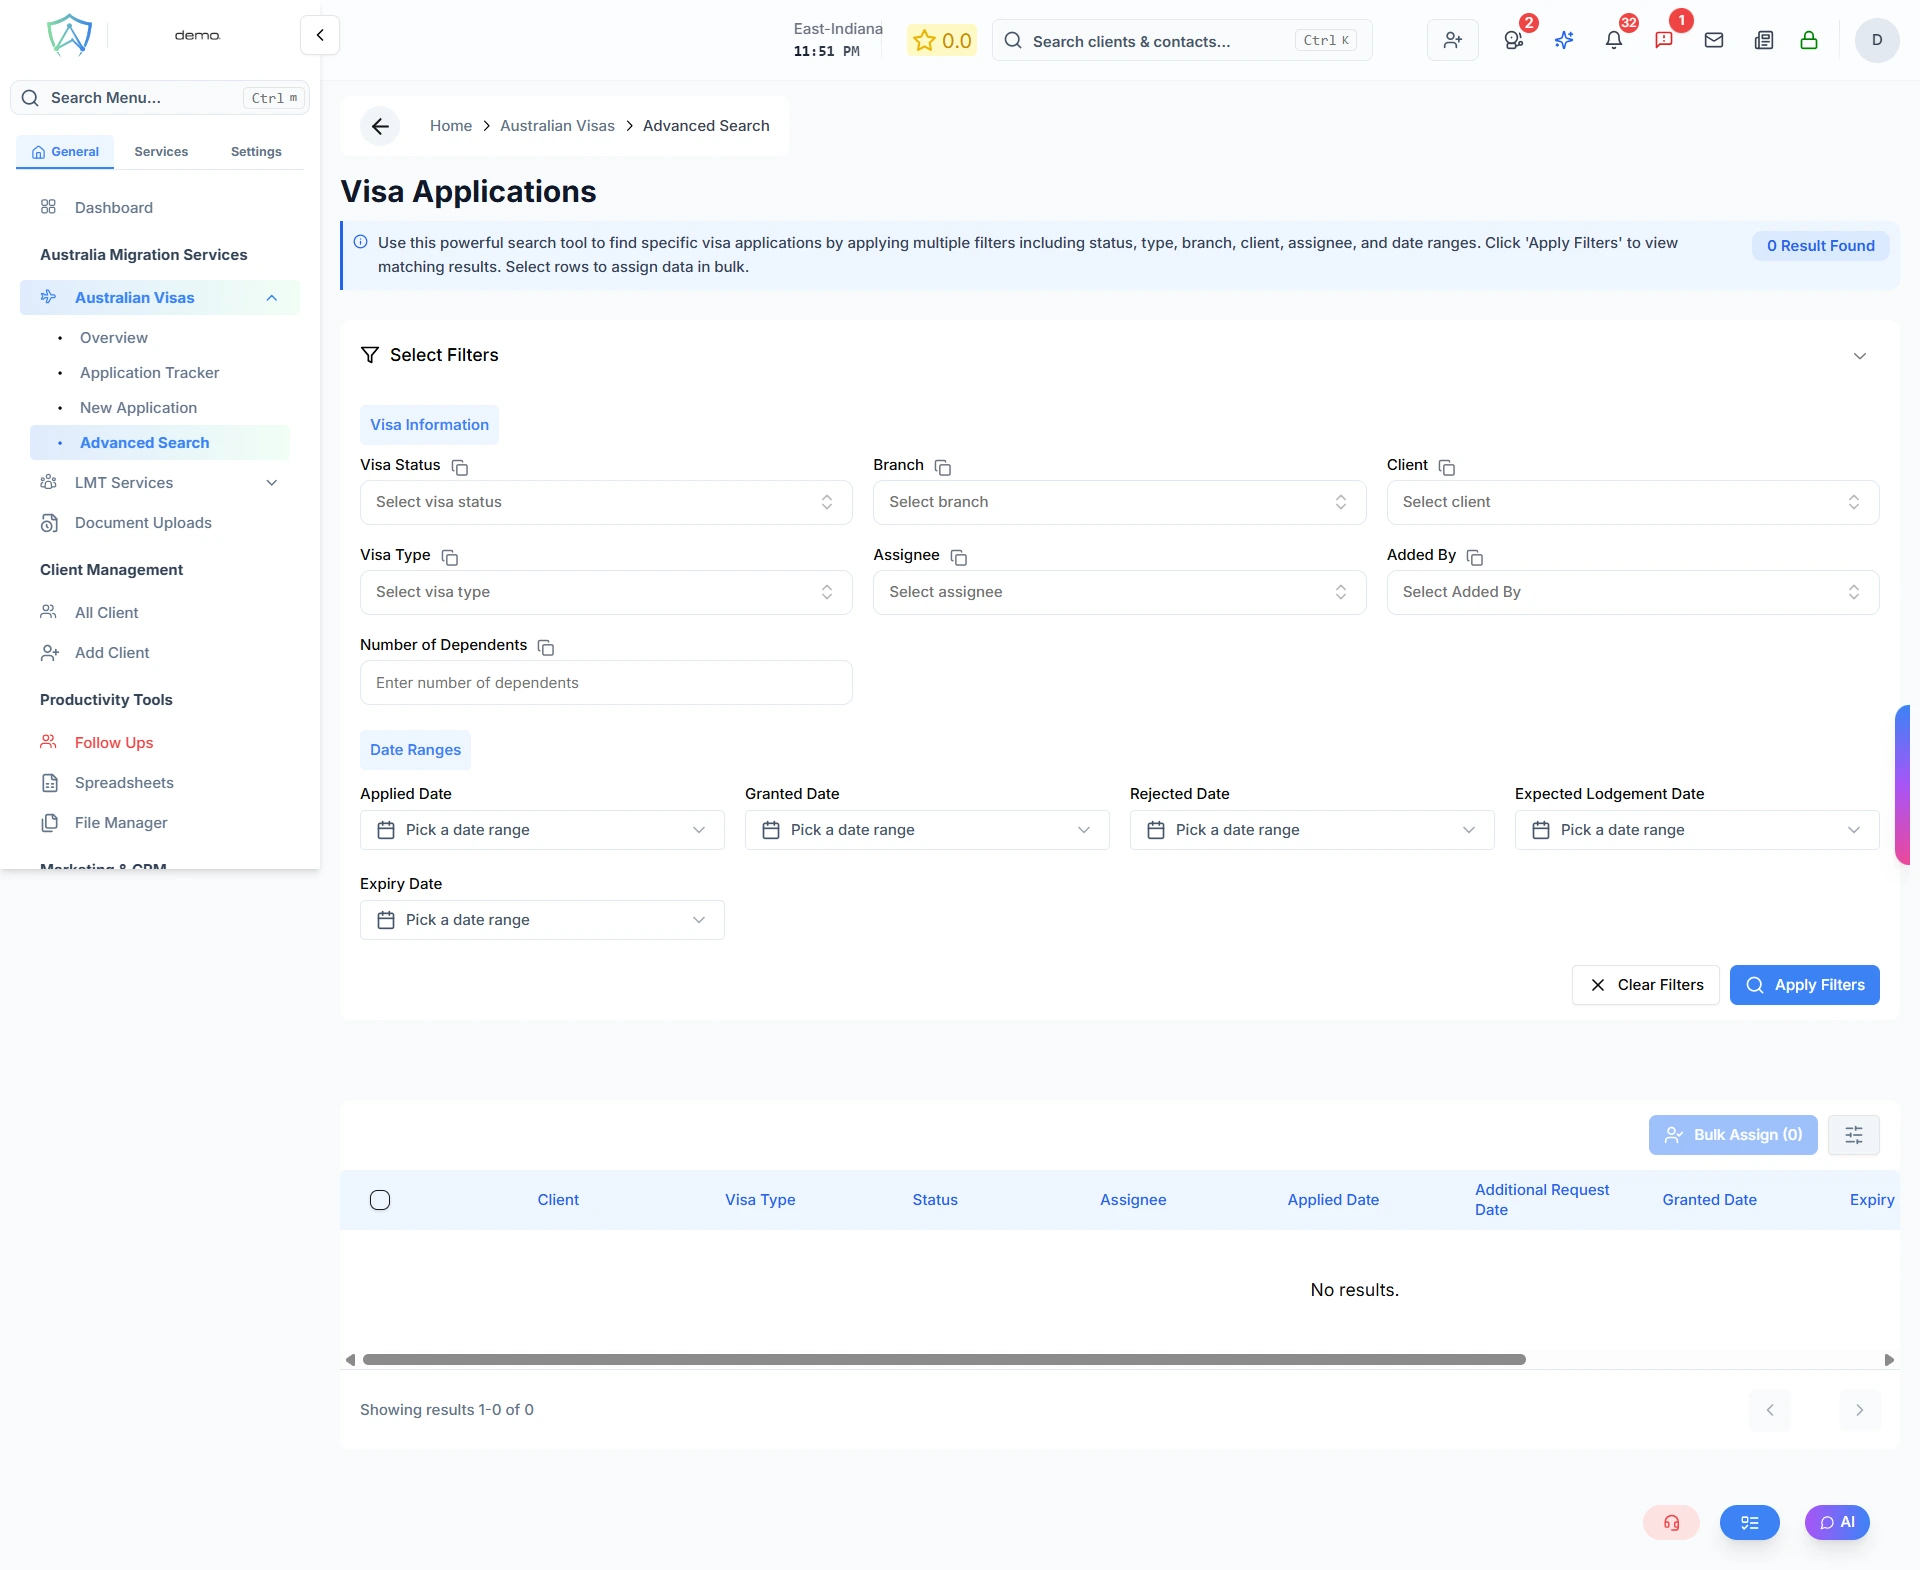Click the add user icon in header
Screen dimensions: 1920x1570
pyautogui.click(x=1452, y=40)
